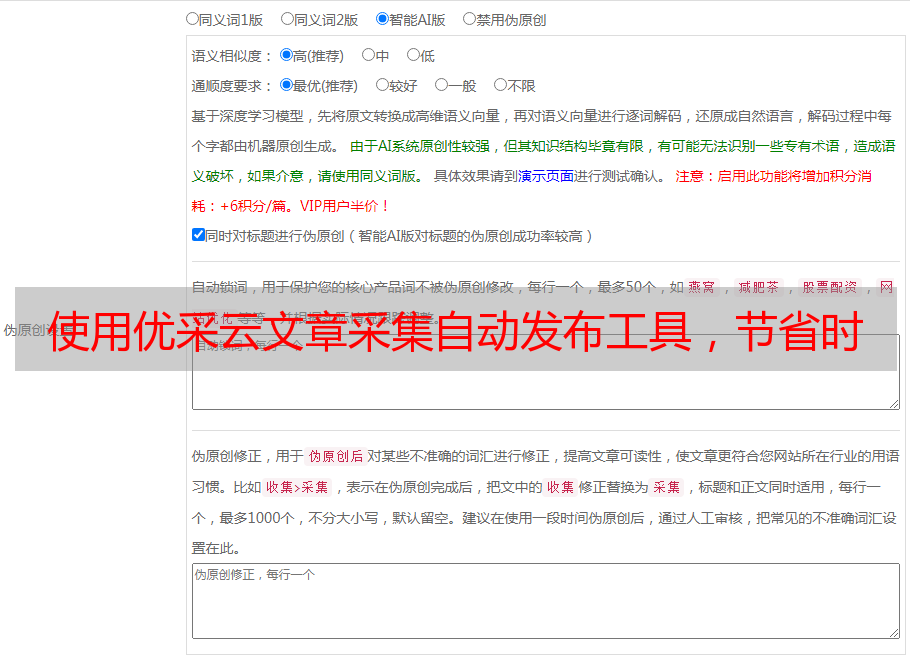Choose the 智能AI版 radio option
The height and width of the screenshot is (658, 911).
click(x=382, y=19)
